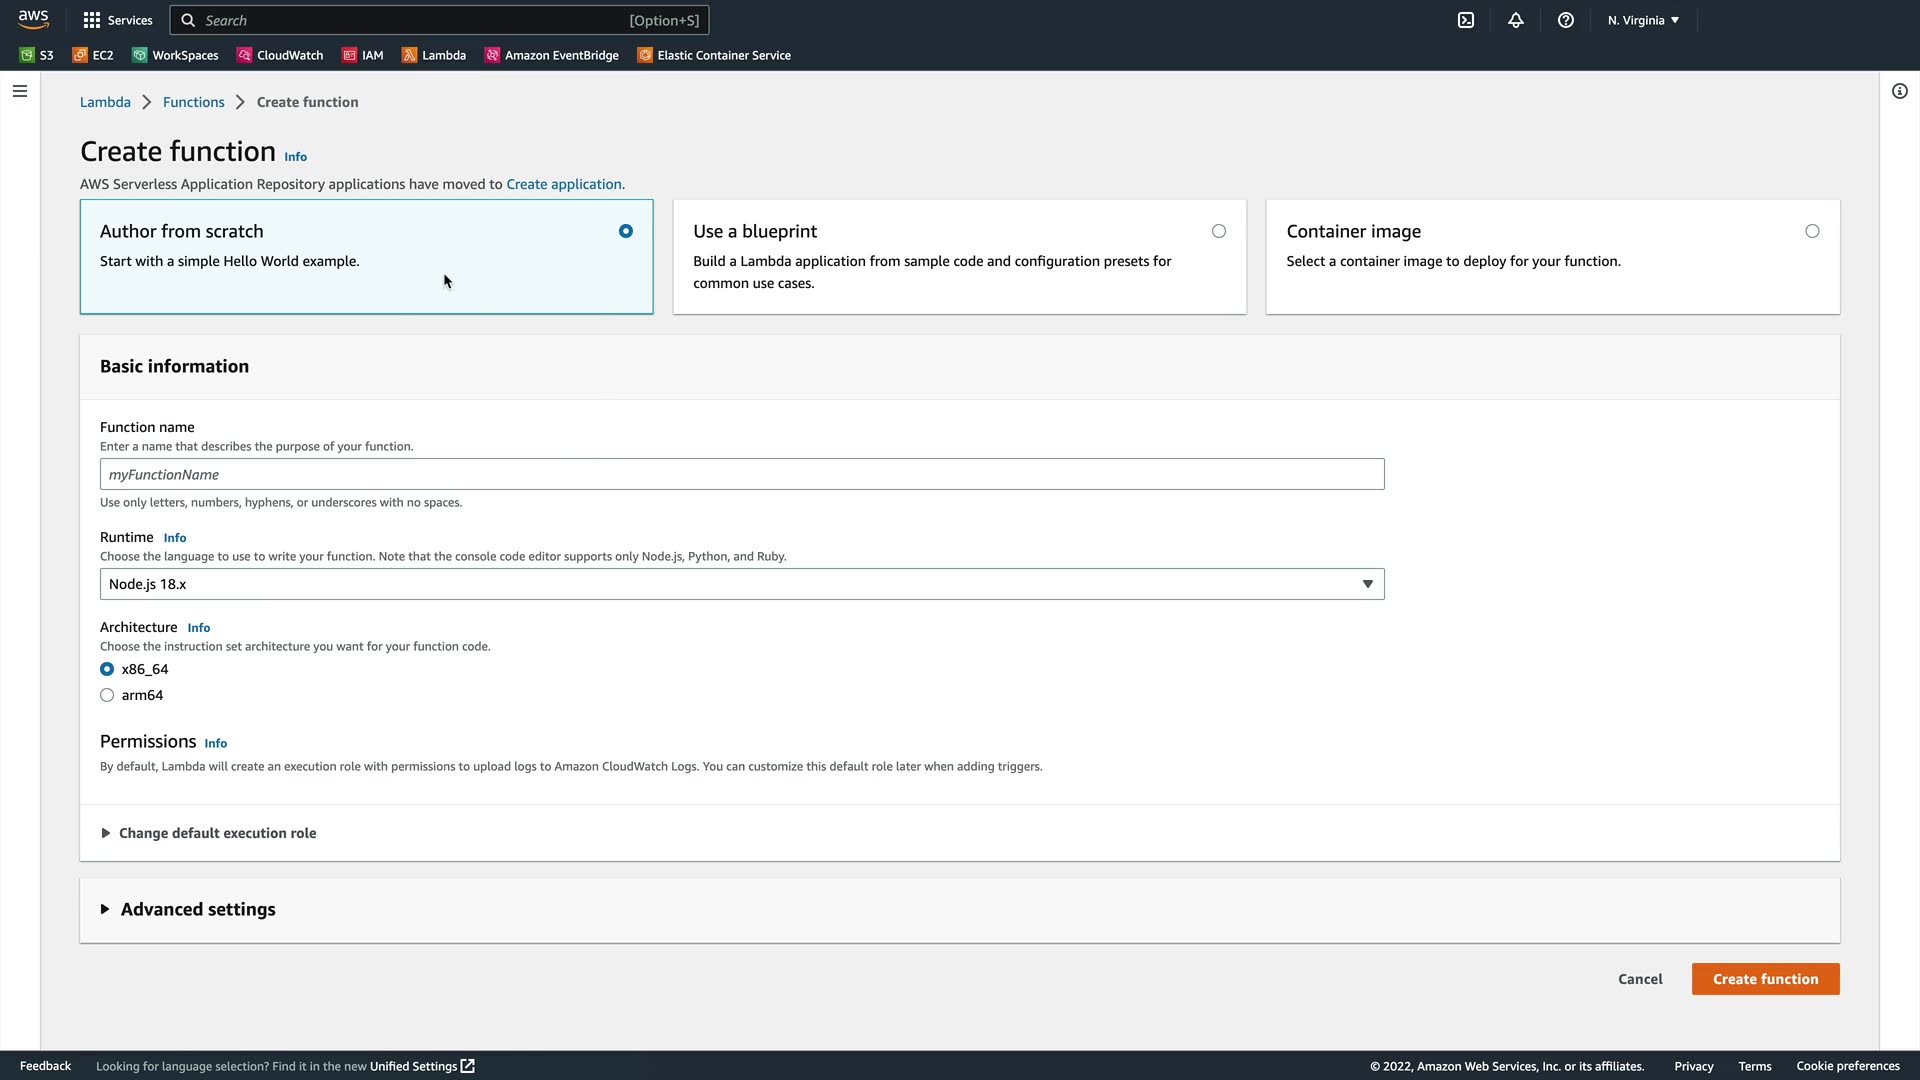Click the AWS logo home icon
1920x1080 pixels.
[x=33, y=19]
